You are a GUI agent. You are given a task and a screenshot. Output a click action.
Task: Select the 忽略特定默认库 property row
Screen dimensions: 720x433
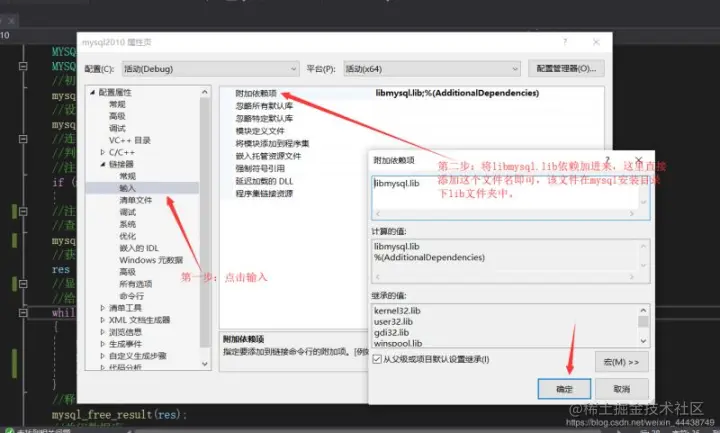264,118
